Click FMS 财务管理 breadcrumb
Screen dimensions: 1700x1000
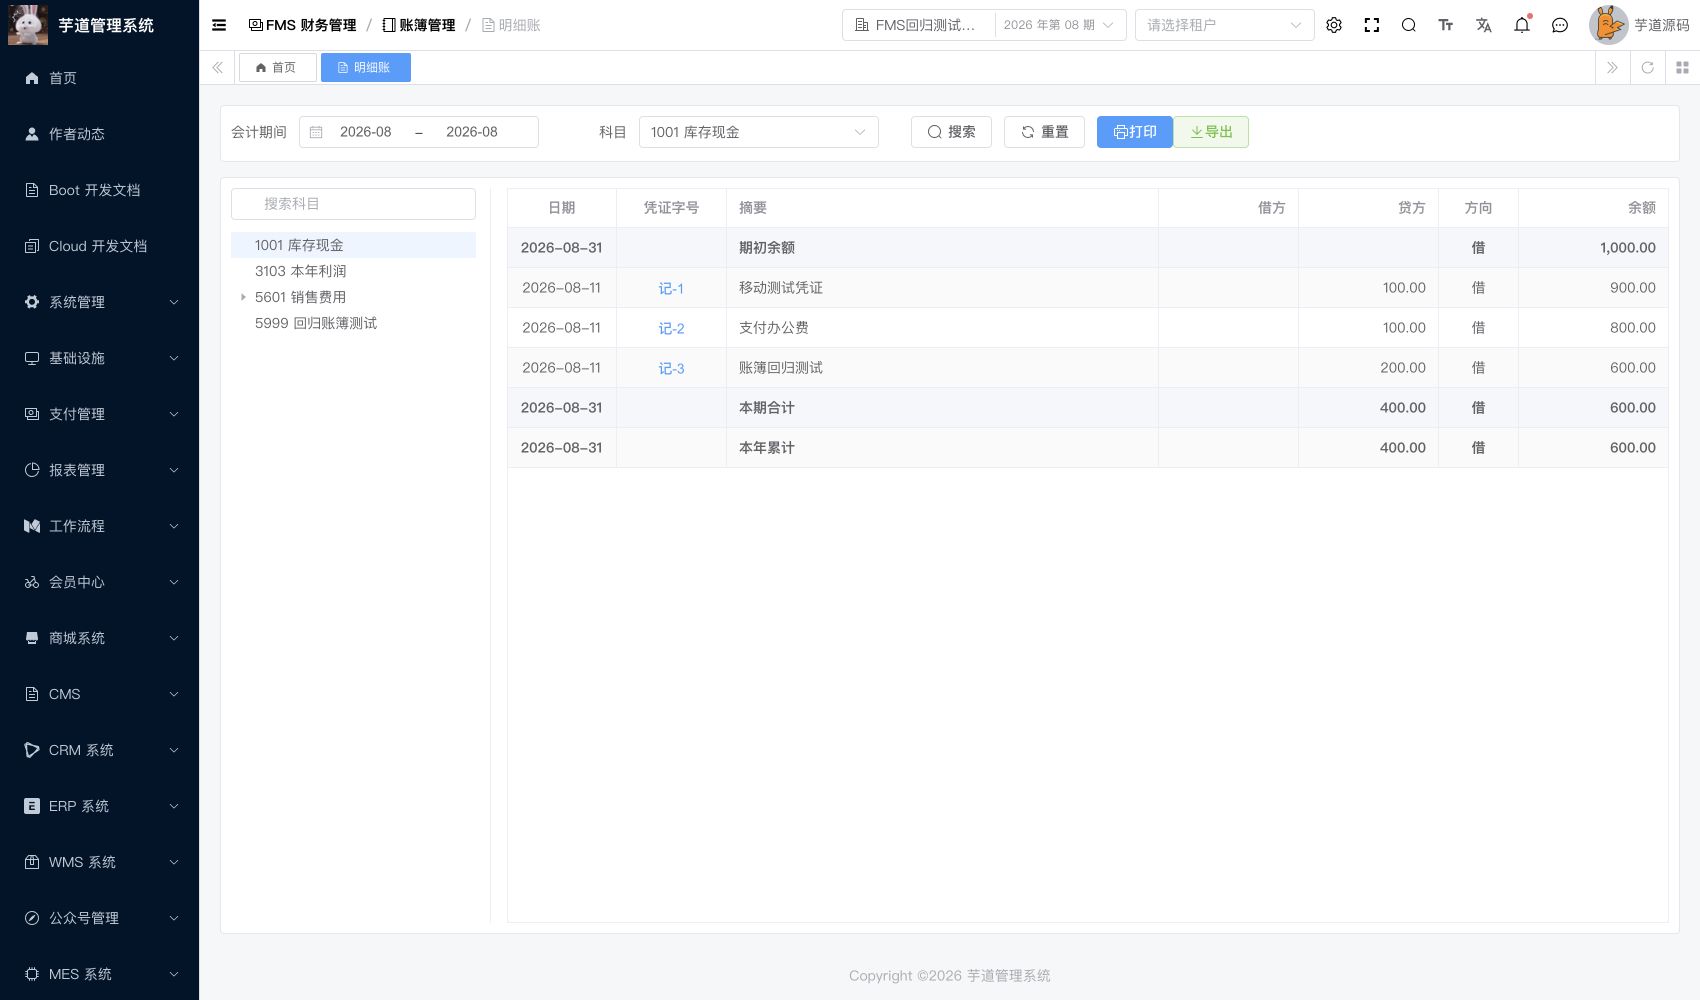point(302,25)
